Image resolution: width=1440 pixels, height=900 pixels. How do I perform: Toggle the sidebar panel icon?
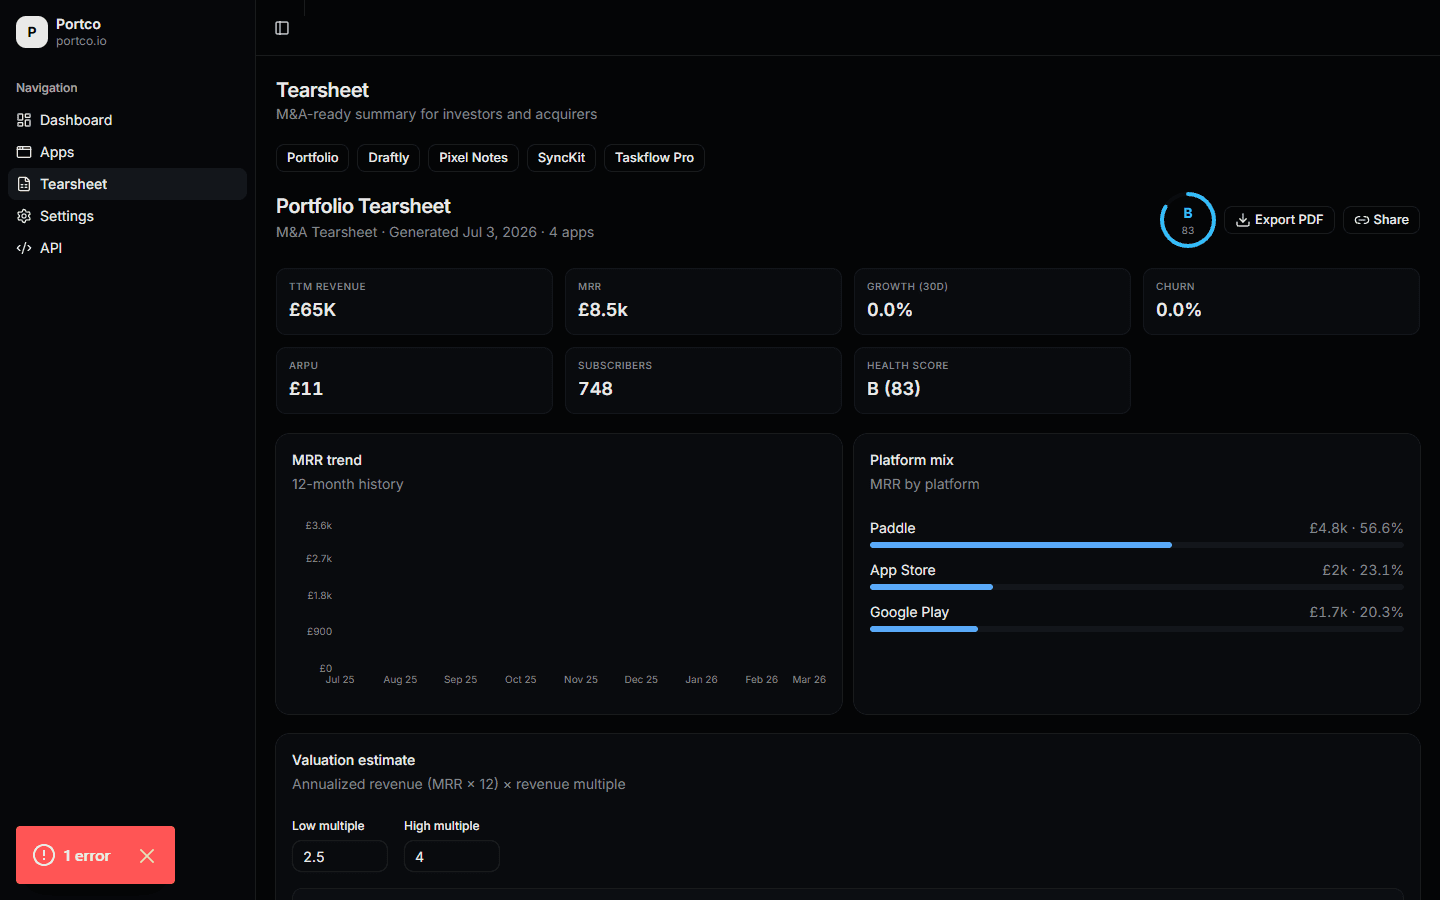[282, 28]
